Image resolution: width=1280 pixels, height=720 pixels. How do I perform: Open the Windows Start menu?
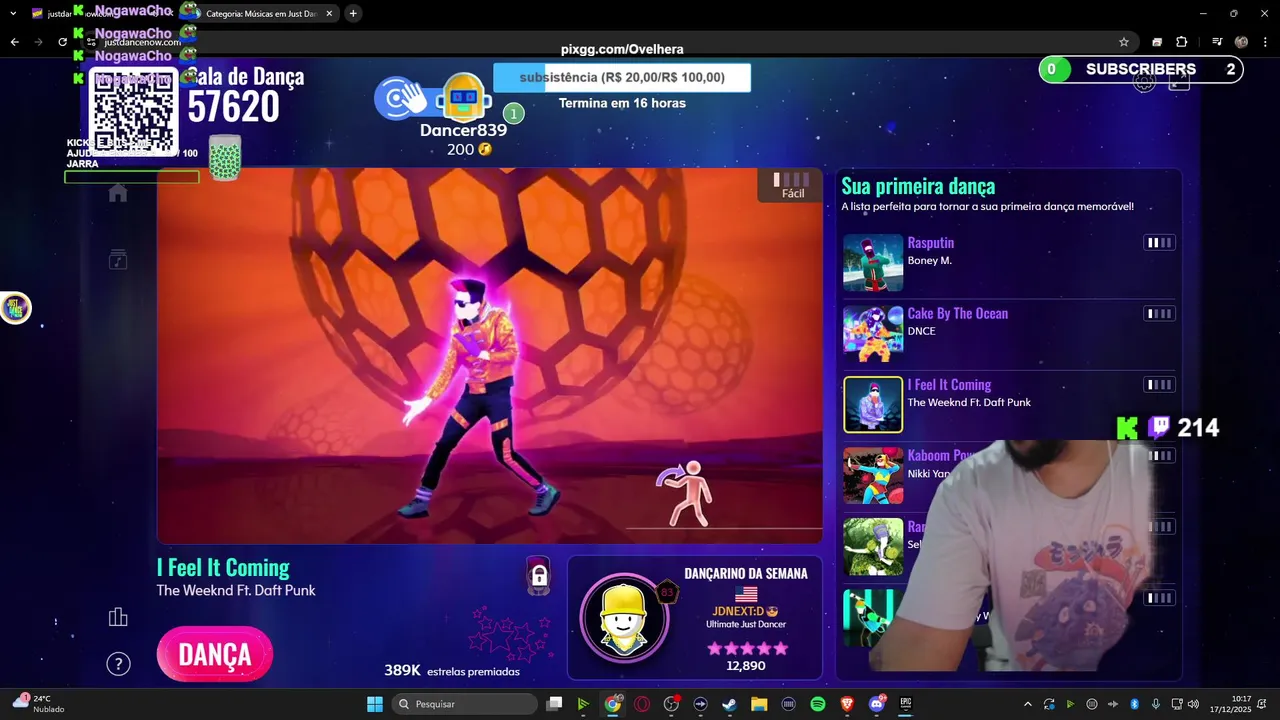coord(374,704)
